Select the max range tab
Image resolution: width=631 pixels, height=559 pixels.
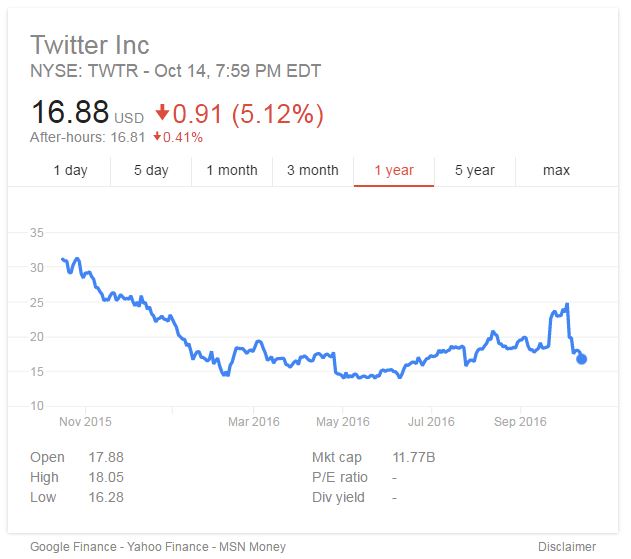pyautogui.click(x=556, y=170)
